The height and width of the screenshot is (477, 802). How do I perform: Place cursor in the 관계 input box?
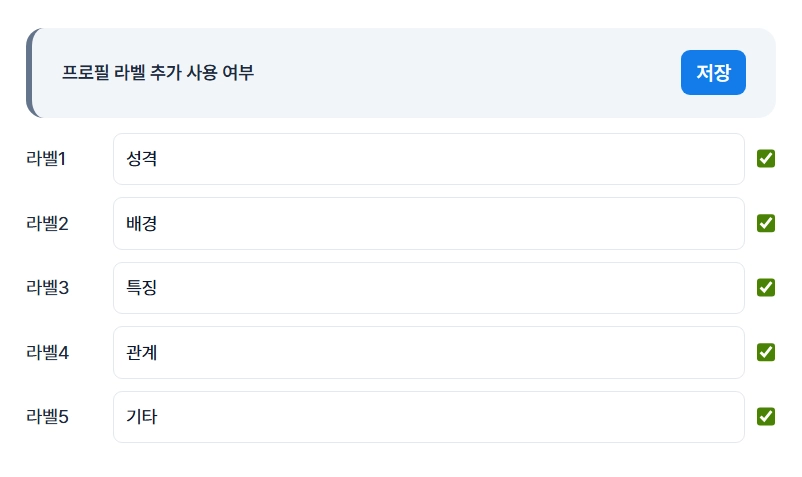click(428, 352)
